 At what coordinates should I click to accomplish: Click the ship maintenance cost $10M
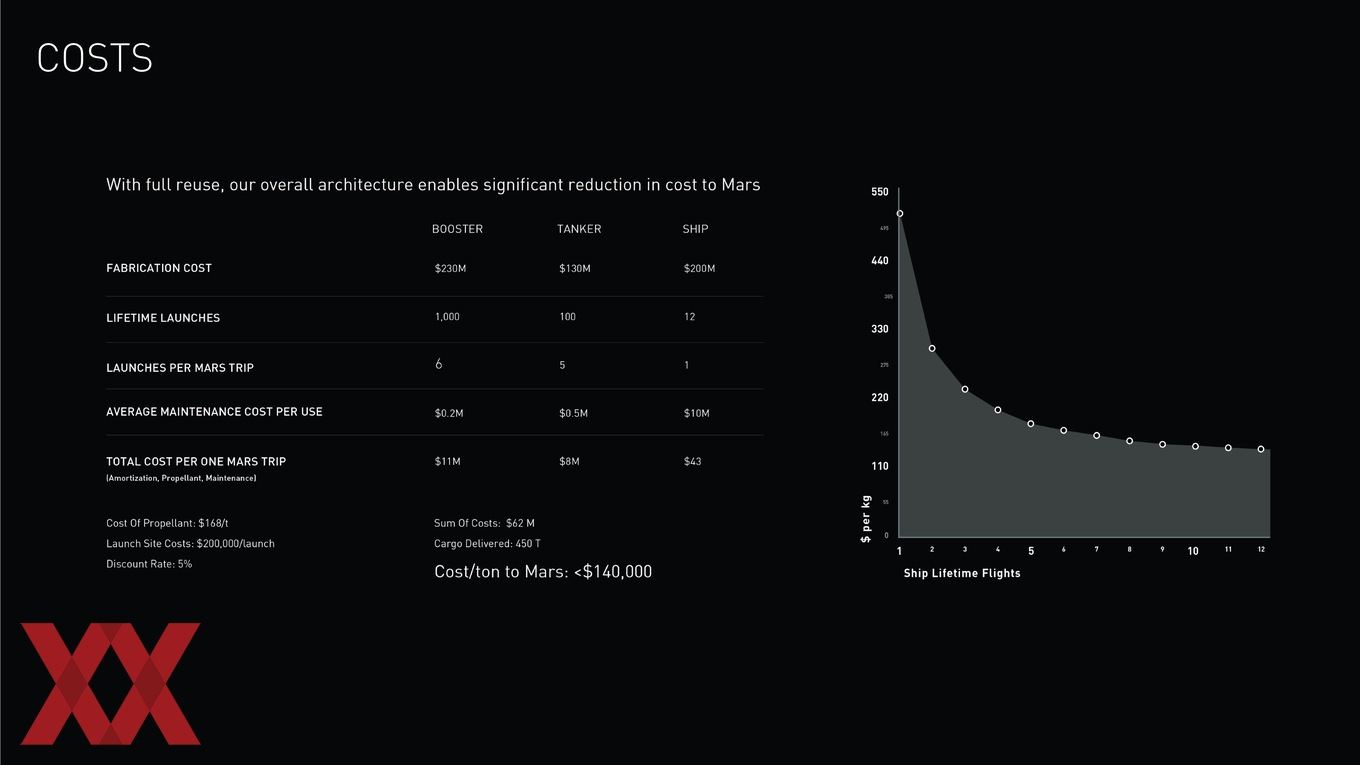click(x=696, y=413)
